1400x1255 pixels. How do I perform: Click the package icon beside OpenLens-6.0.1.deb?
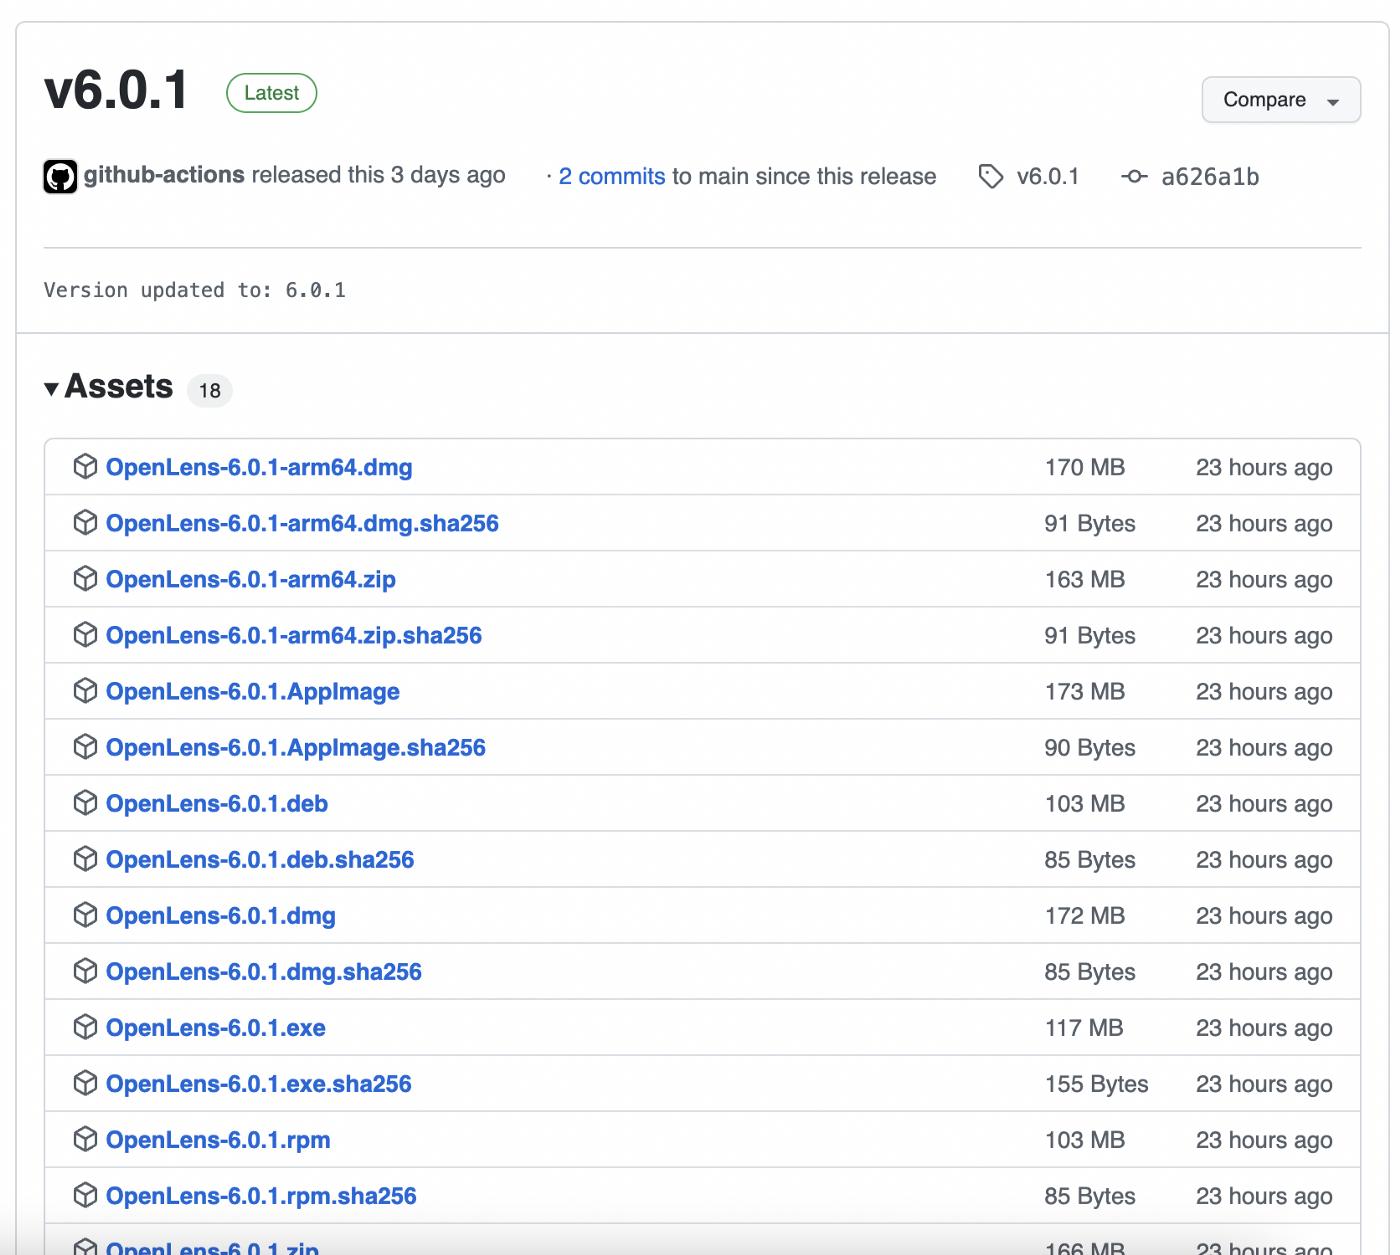(x=86, y=803)
